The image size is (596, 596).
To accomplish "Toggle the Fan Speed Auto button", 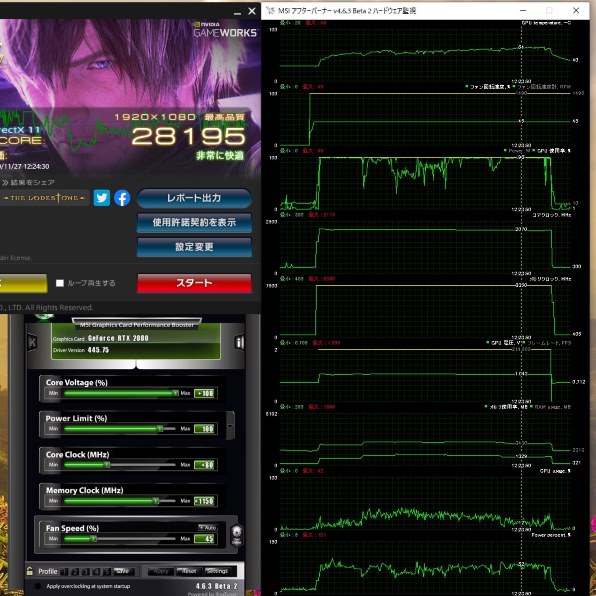I will 208,528.
